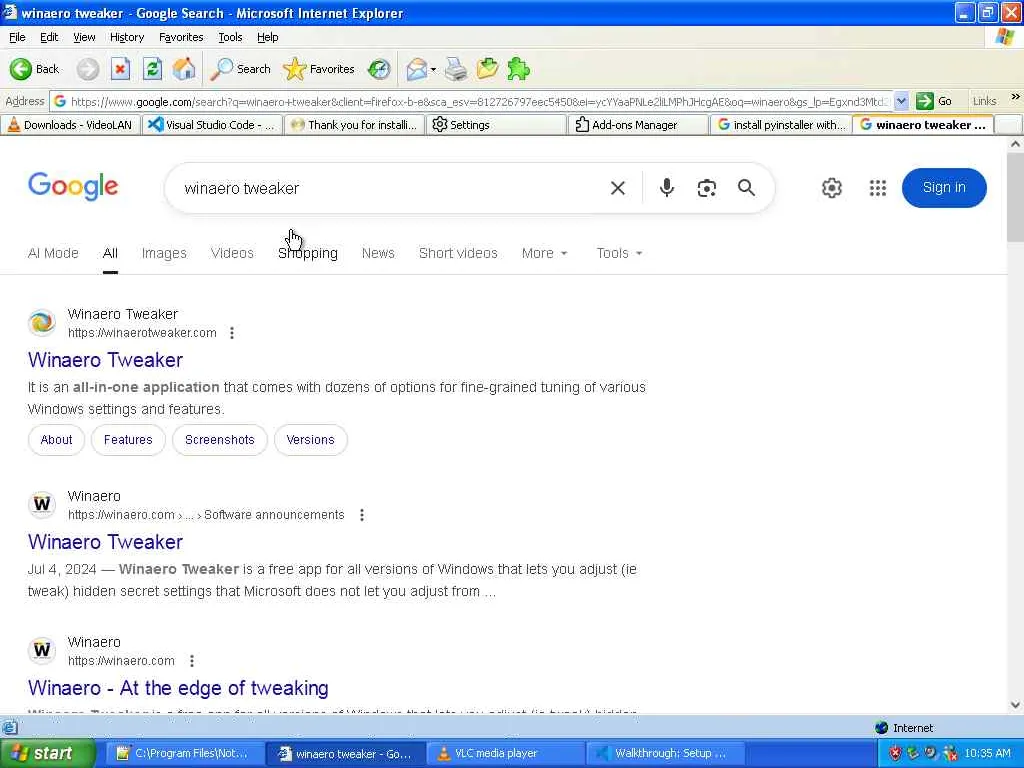The image size is (1024, 768).
Task: Switch to install pyinstaller tab
Action: (x=781, y=125)
